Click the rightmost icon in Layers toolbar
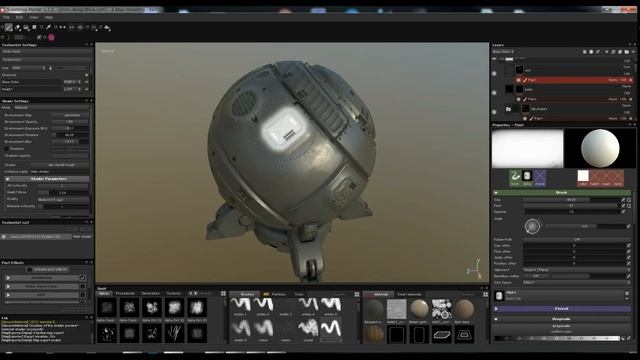This screenshot has width=640, height=360. (x=633, y=52)
